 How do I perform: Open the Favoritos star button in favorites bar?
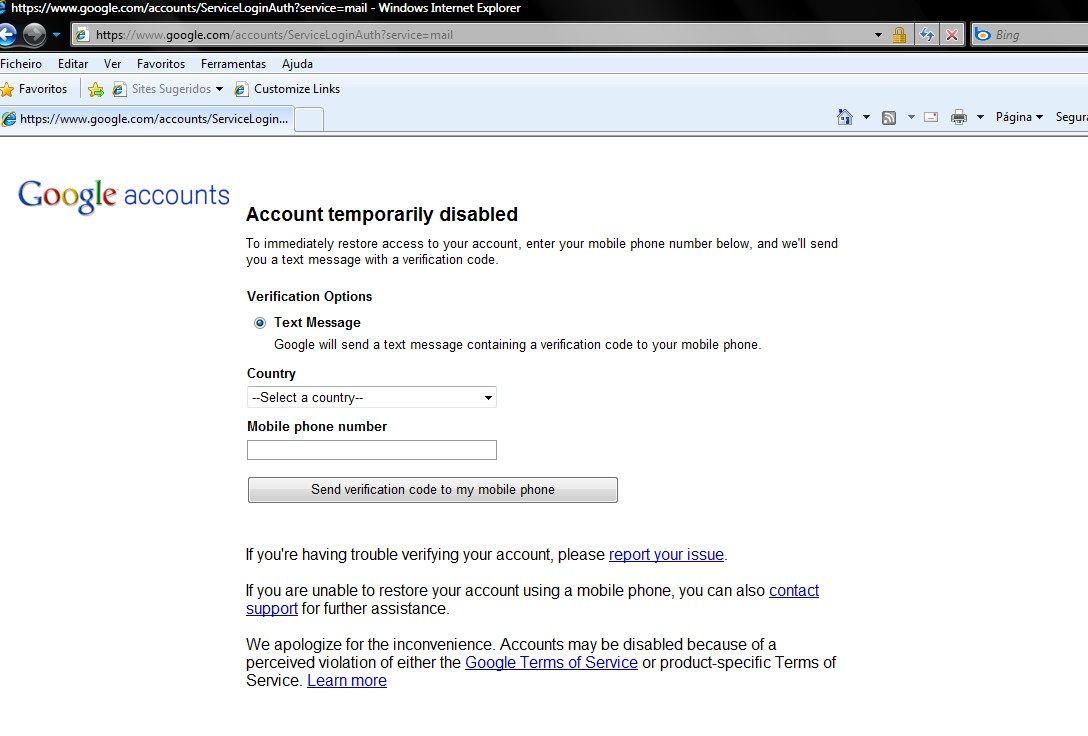click(x=35, y=89)
